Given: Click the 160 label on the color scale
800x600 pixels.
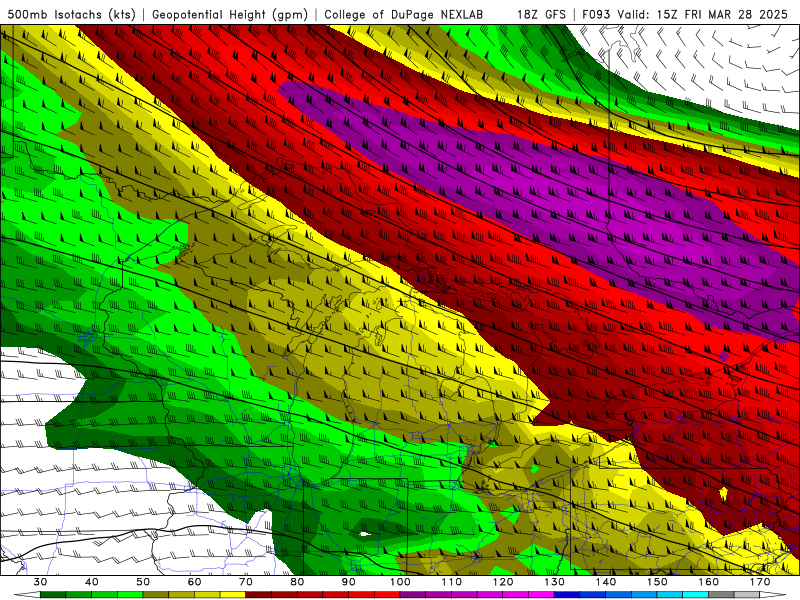Looking at the screenshot, I should coord(709,582).
